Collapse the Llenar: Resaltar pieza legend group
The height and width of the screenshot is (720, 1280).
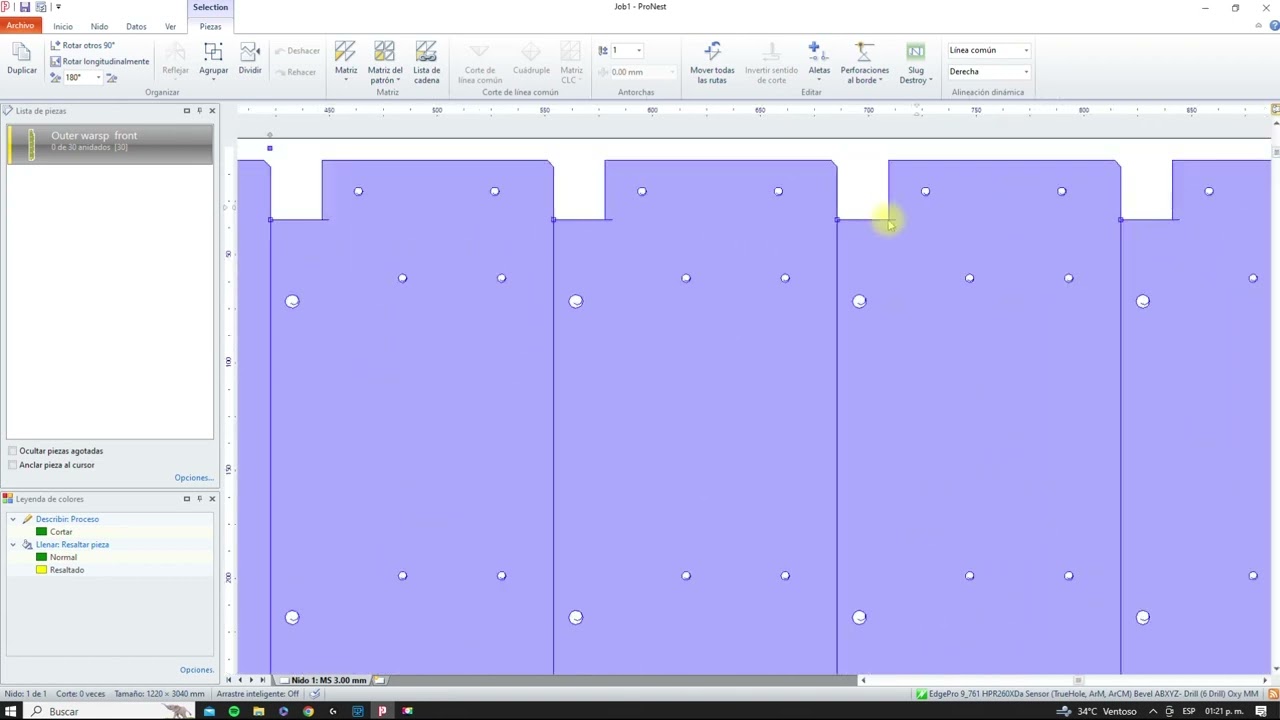tap(13, 544)
